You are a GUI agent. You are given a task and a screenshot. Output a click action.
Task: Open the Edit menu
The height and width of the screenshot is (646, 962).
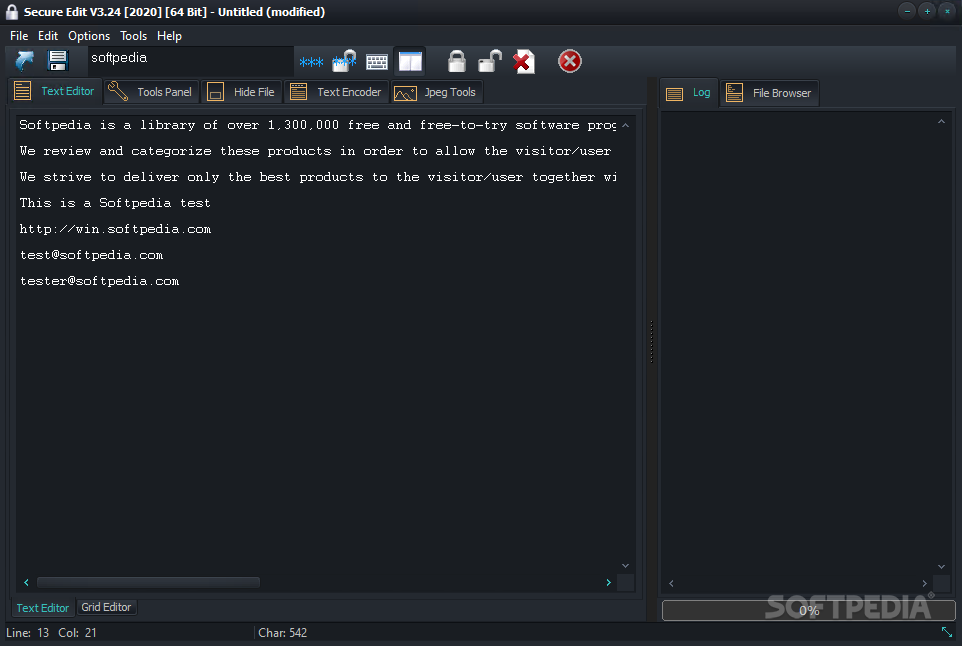48,36
